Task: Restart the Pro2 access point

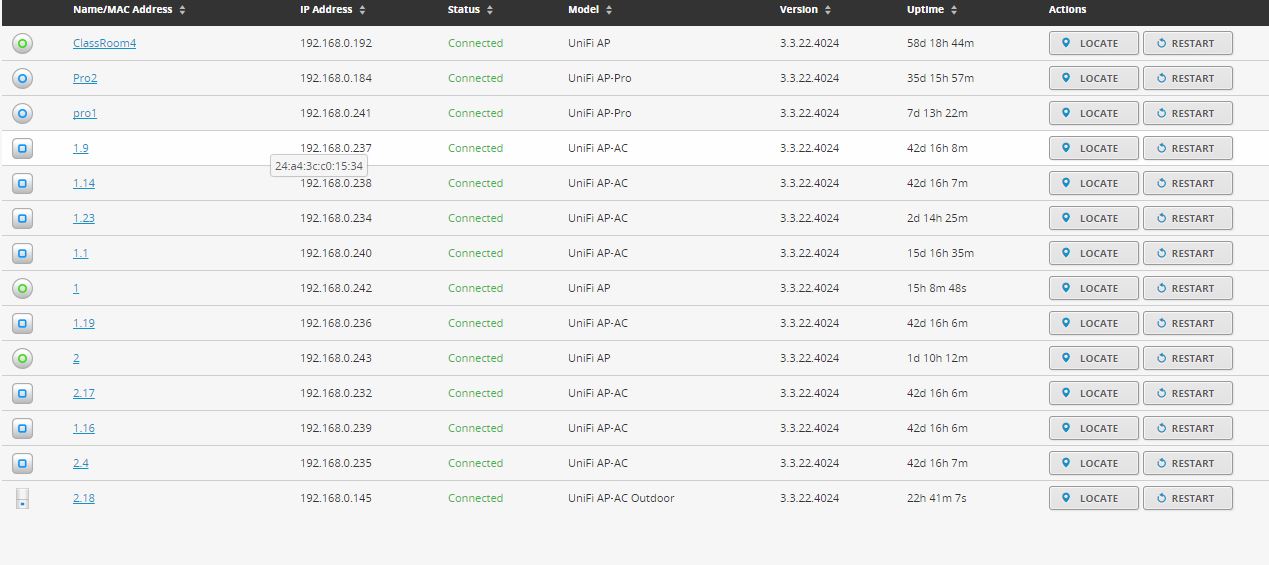Action: point(1187,79)
